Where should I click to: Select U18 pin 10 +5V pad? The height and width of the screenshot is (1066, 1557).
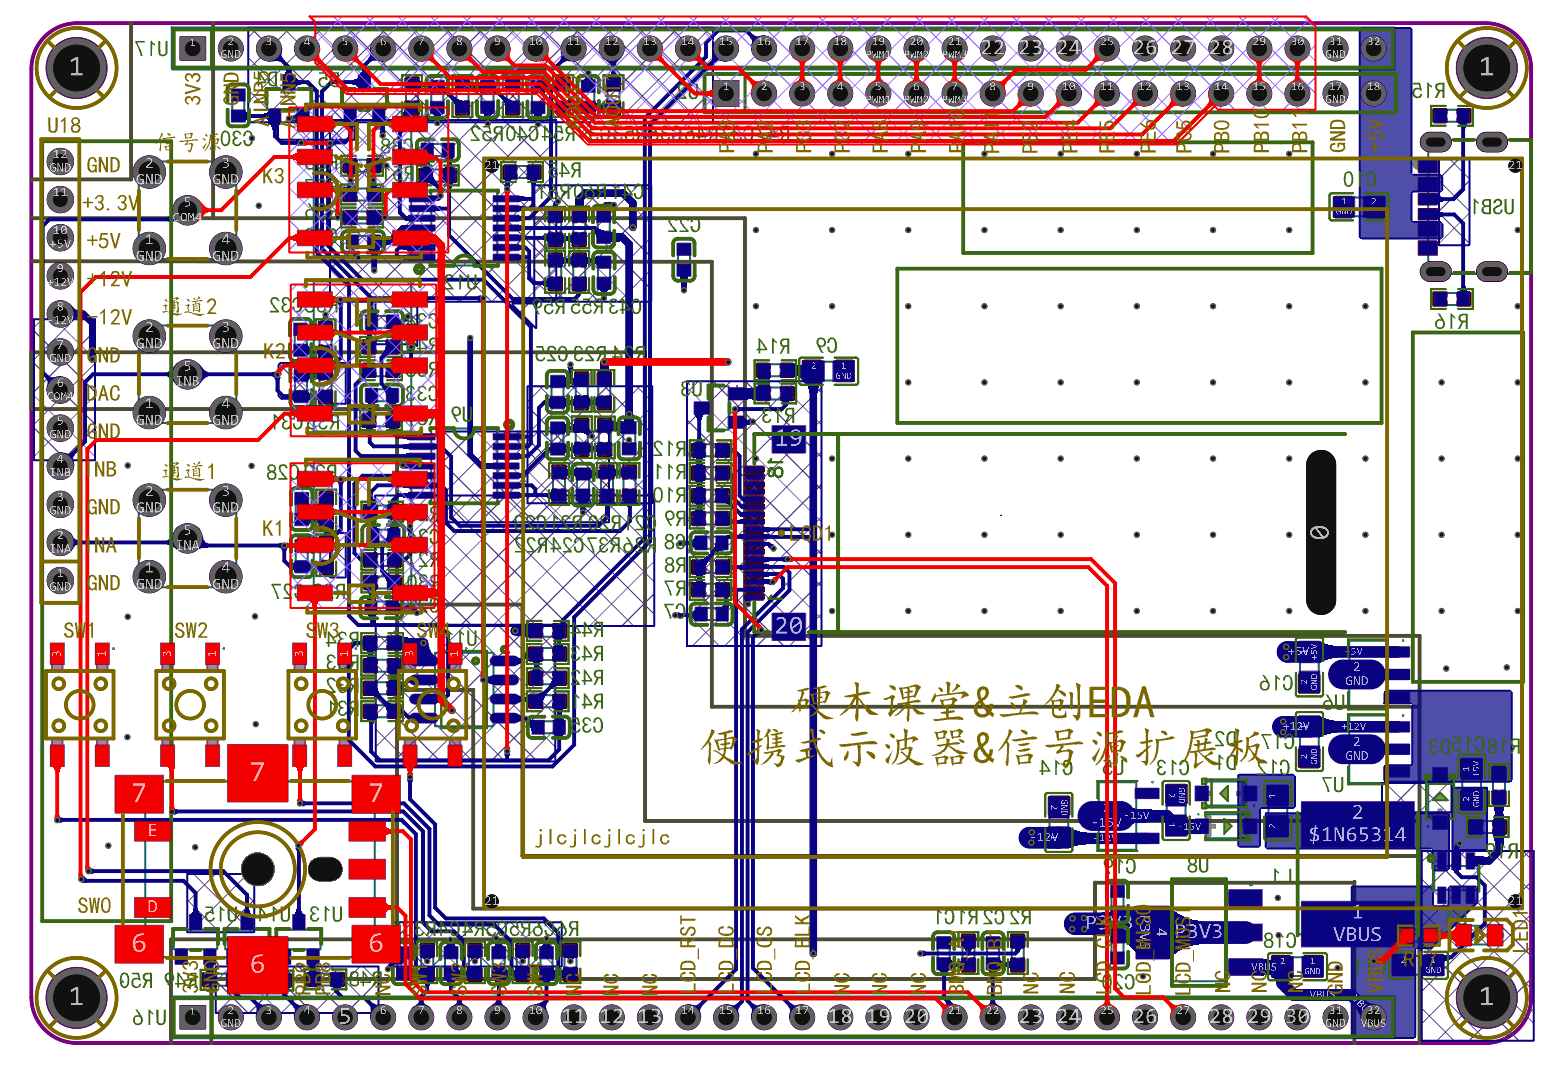[60, 237]
